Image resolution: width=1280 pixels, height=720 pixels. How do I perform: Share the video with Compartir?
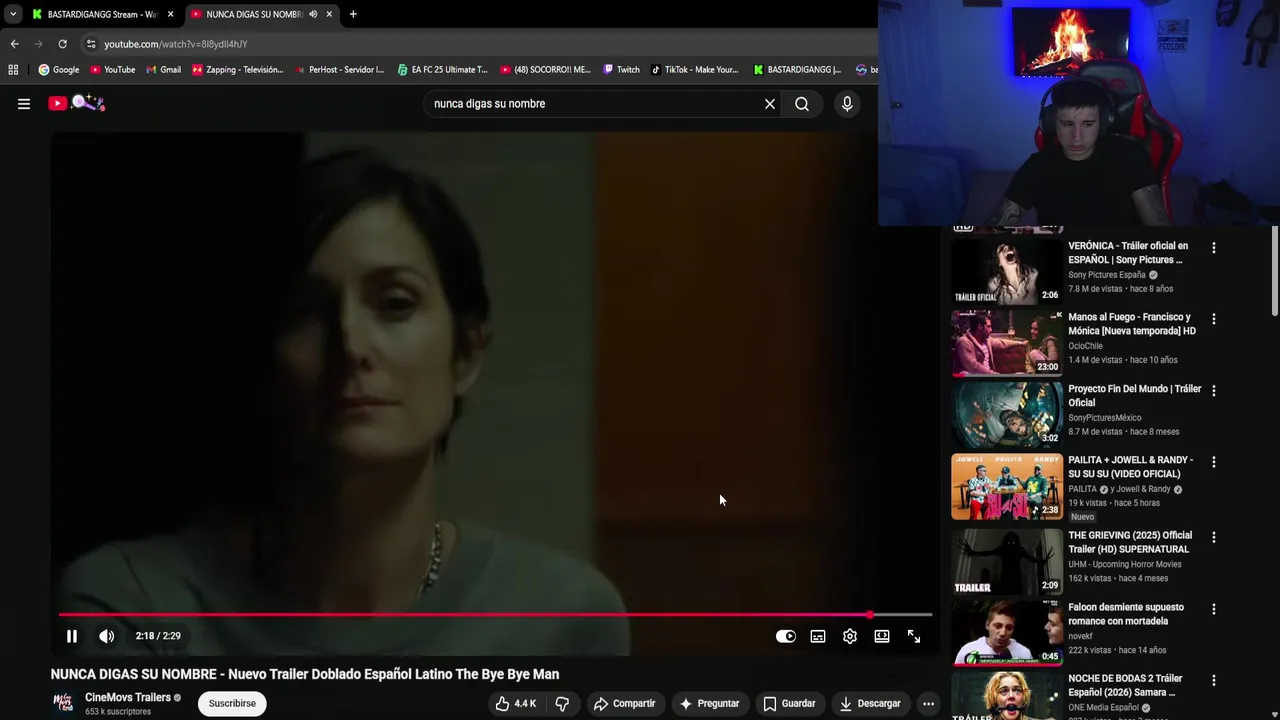pos(624,703)
